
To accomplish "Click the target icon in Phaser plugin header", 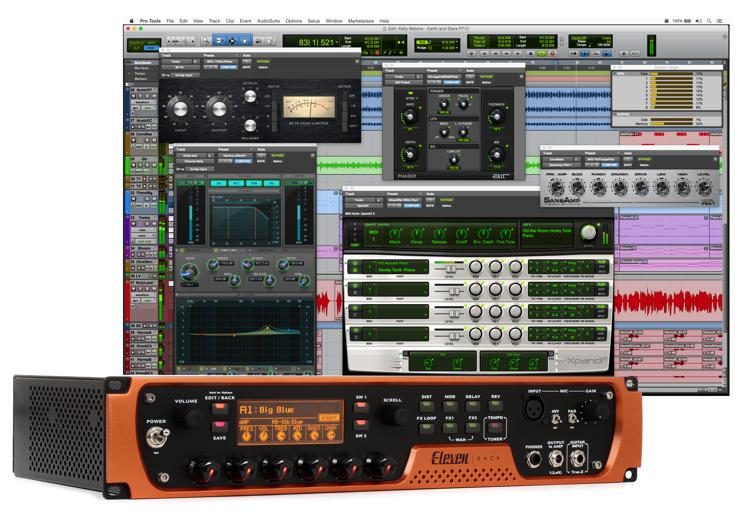I will click(x=521, y=77).
